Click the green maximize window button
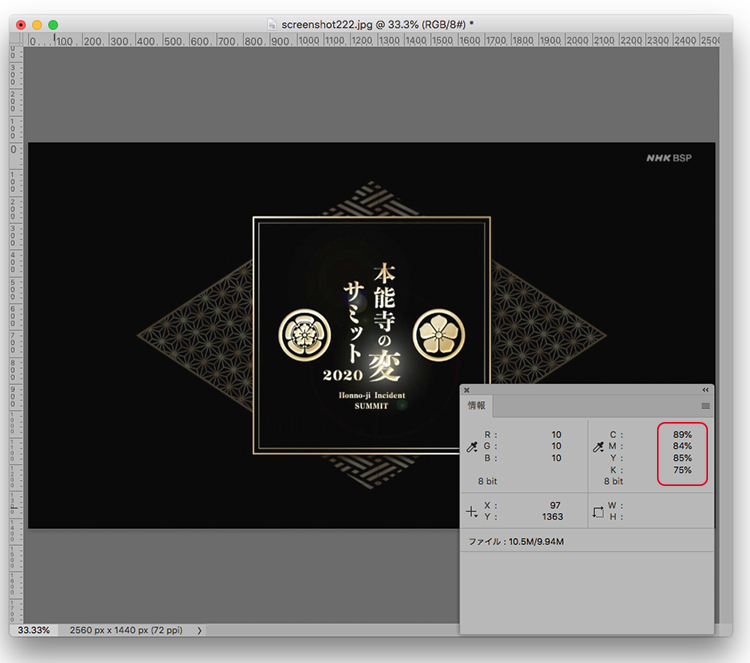The image size is (750, 663). pos(53,23)
